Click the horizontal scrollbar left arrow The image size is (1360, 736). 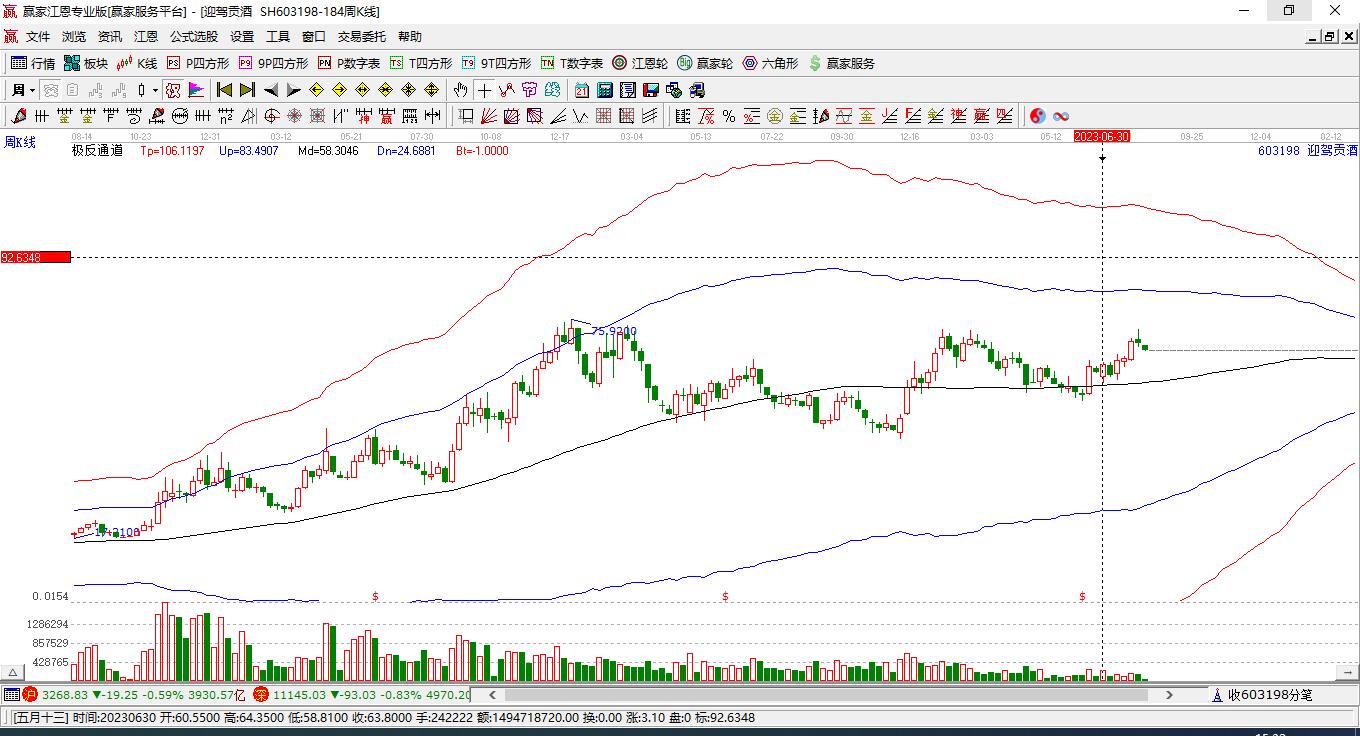[491, 694]
